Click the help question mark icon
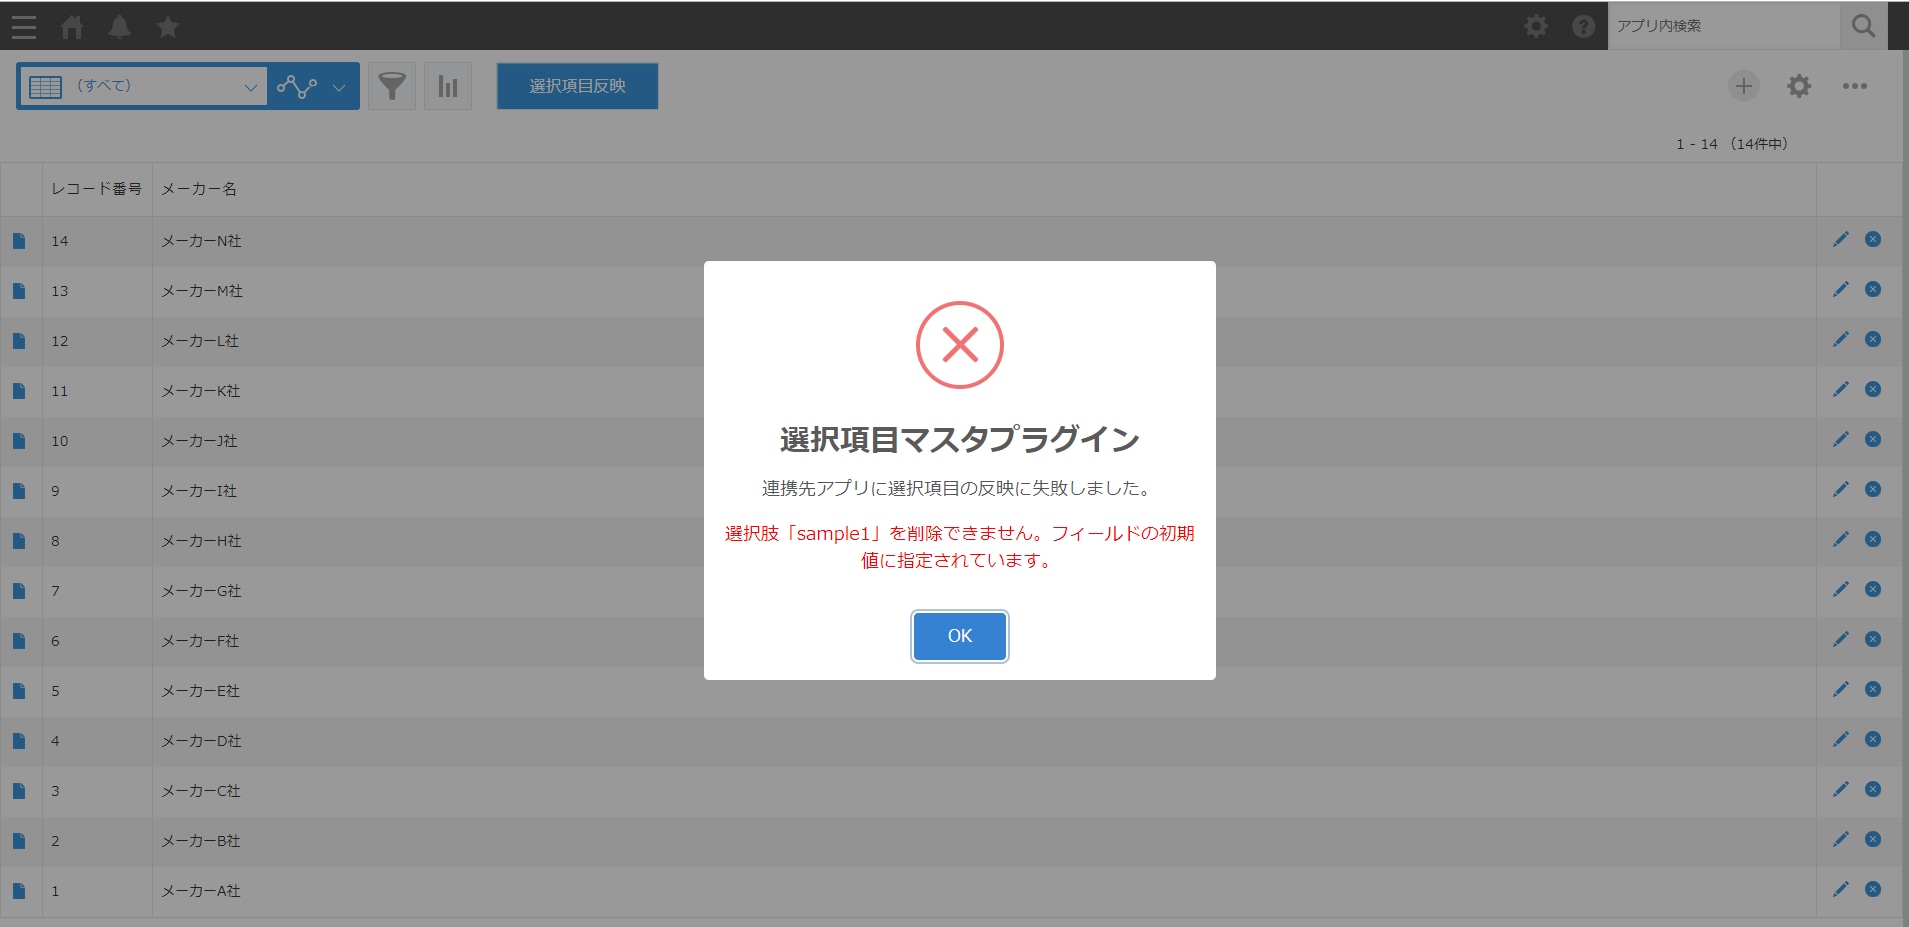The width and height of the screenshot is (1909, 927). pos(1583,26)
